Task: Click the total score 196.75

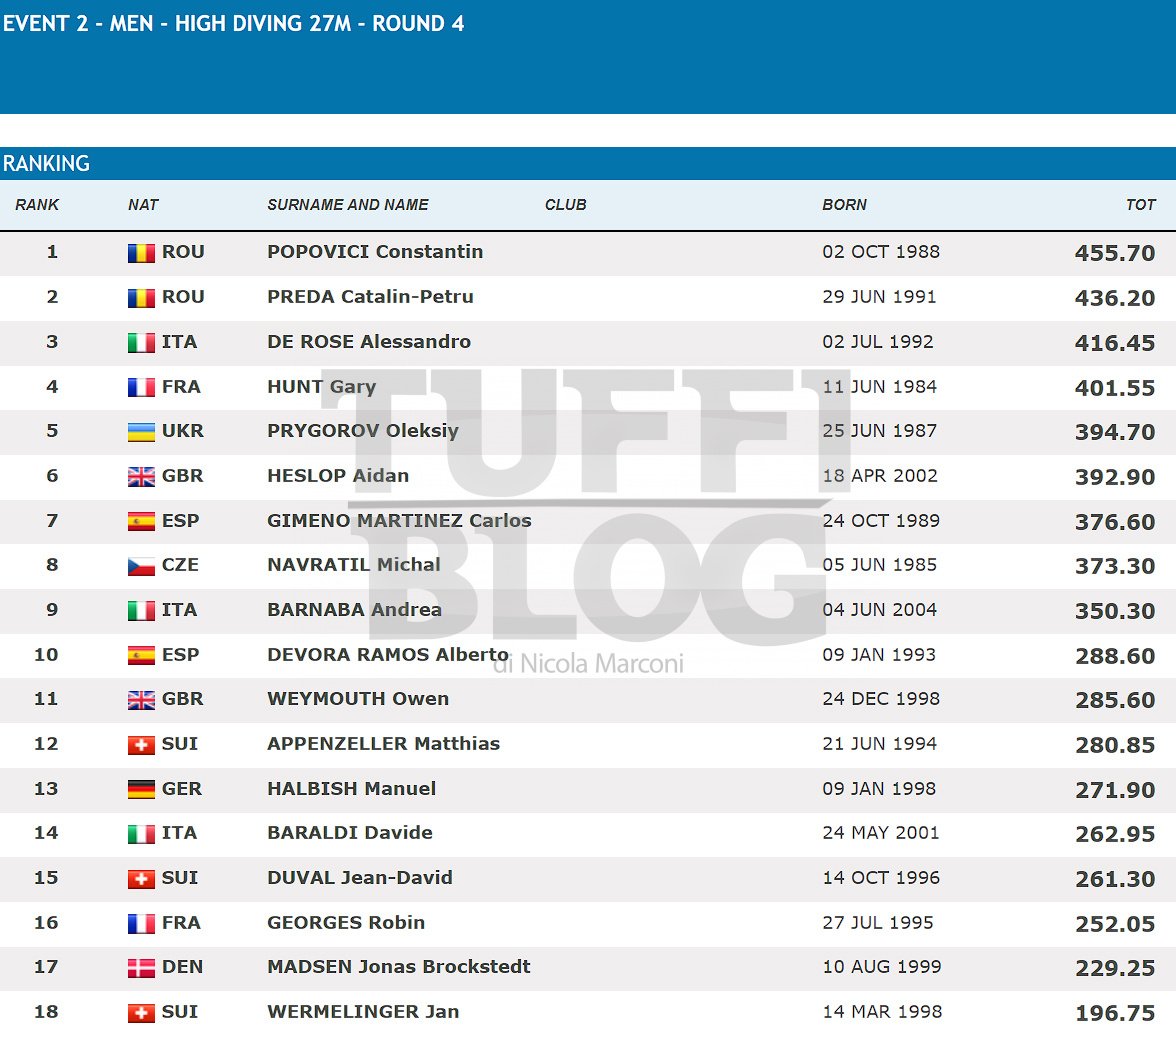Action: [1115, 1014]
